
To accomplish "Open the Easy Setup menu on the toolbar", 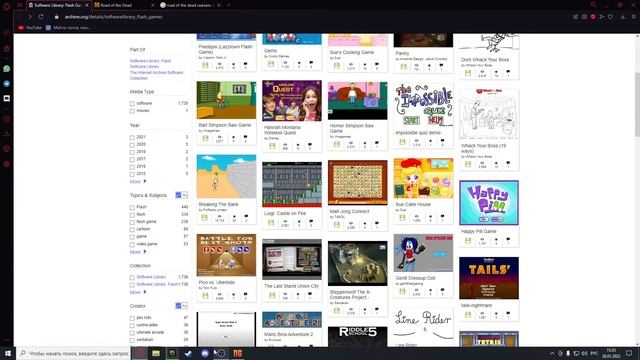I will click(633, 17).
